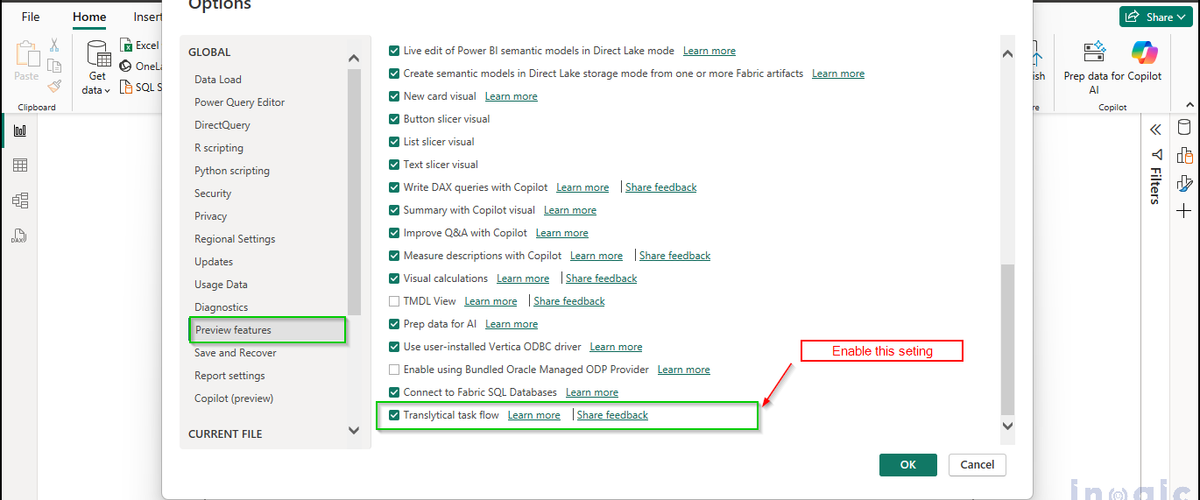Enable the TMDL View checkbox
Image resolution: width=1200 pixels, height=500 pixels.
point(394,301)
